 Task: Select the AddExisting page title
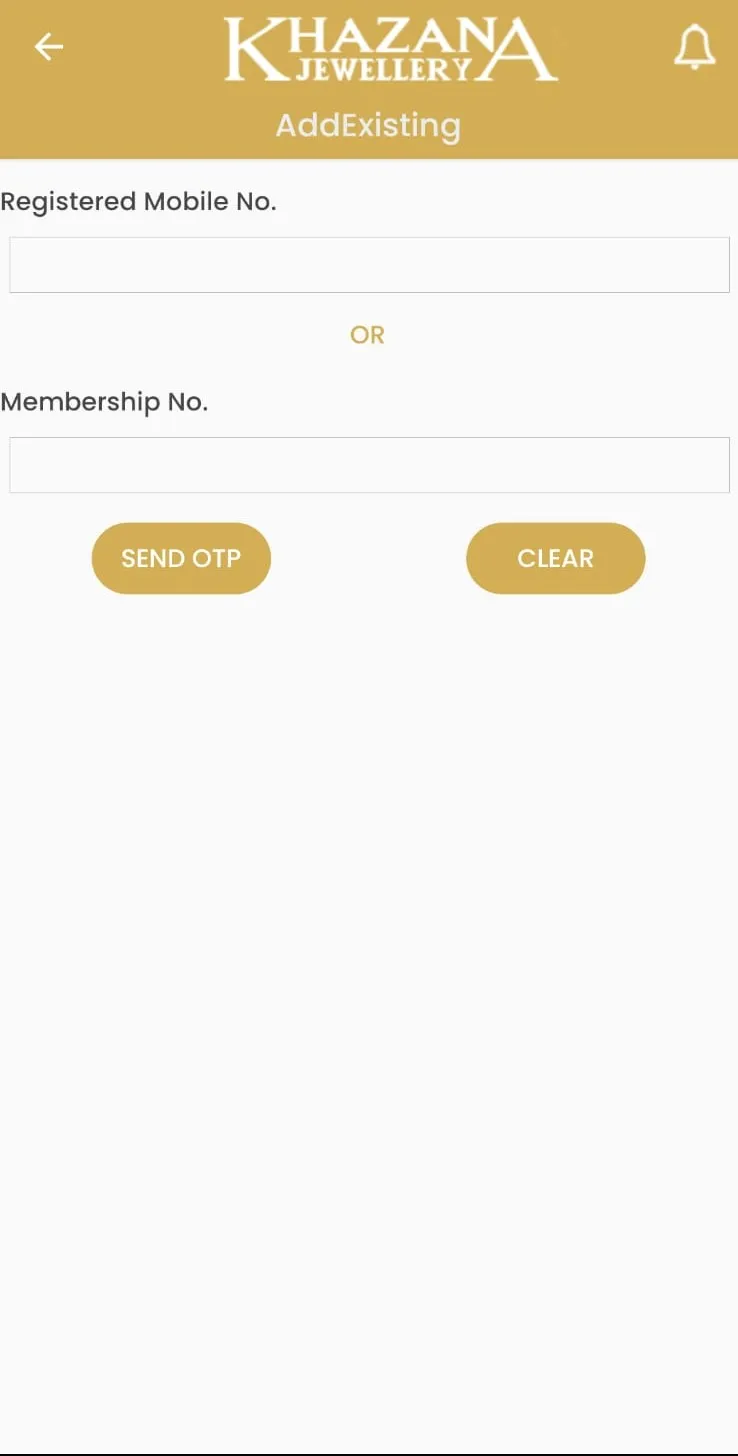click(368, 126)
